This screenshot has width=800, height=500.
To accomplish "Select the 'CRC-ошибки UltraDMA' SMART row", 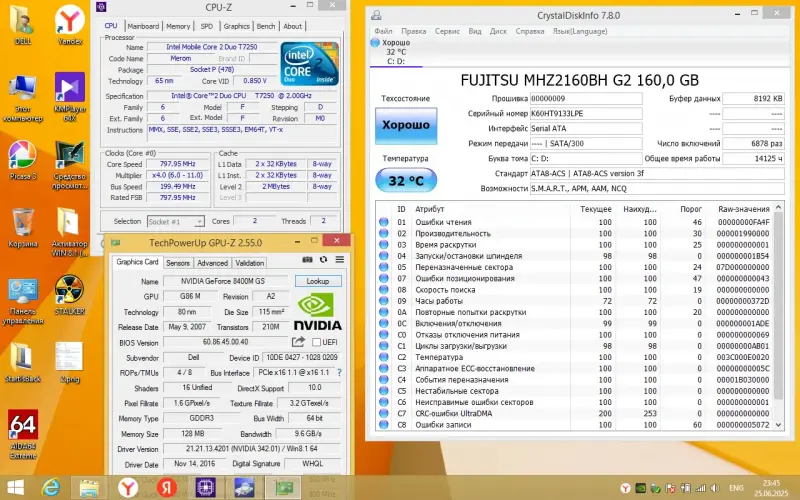I will tap(575, 413).
